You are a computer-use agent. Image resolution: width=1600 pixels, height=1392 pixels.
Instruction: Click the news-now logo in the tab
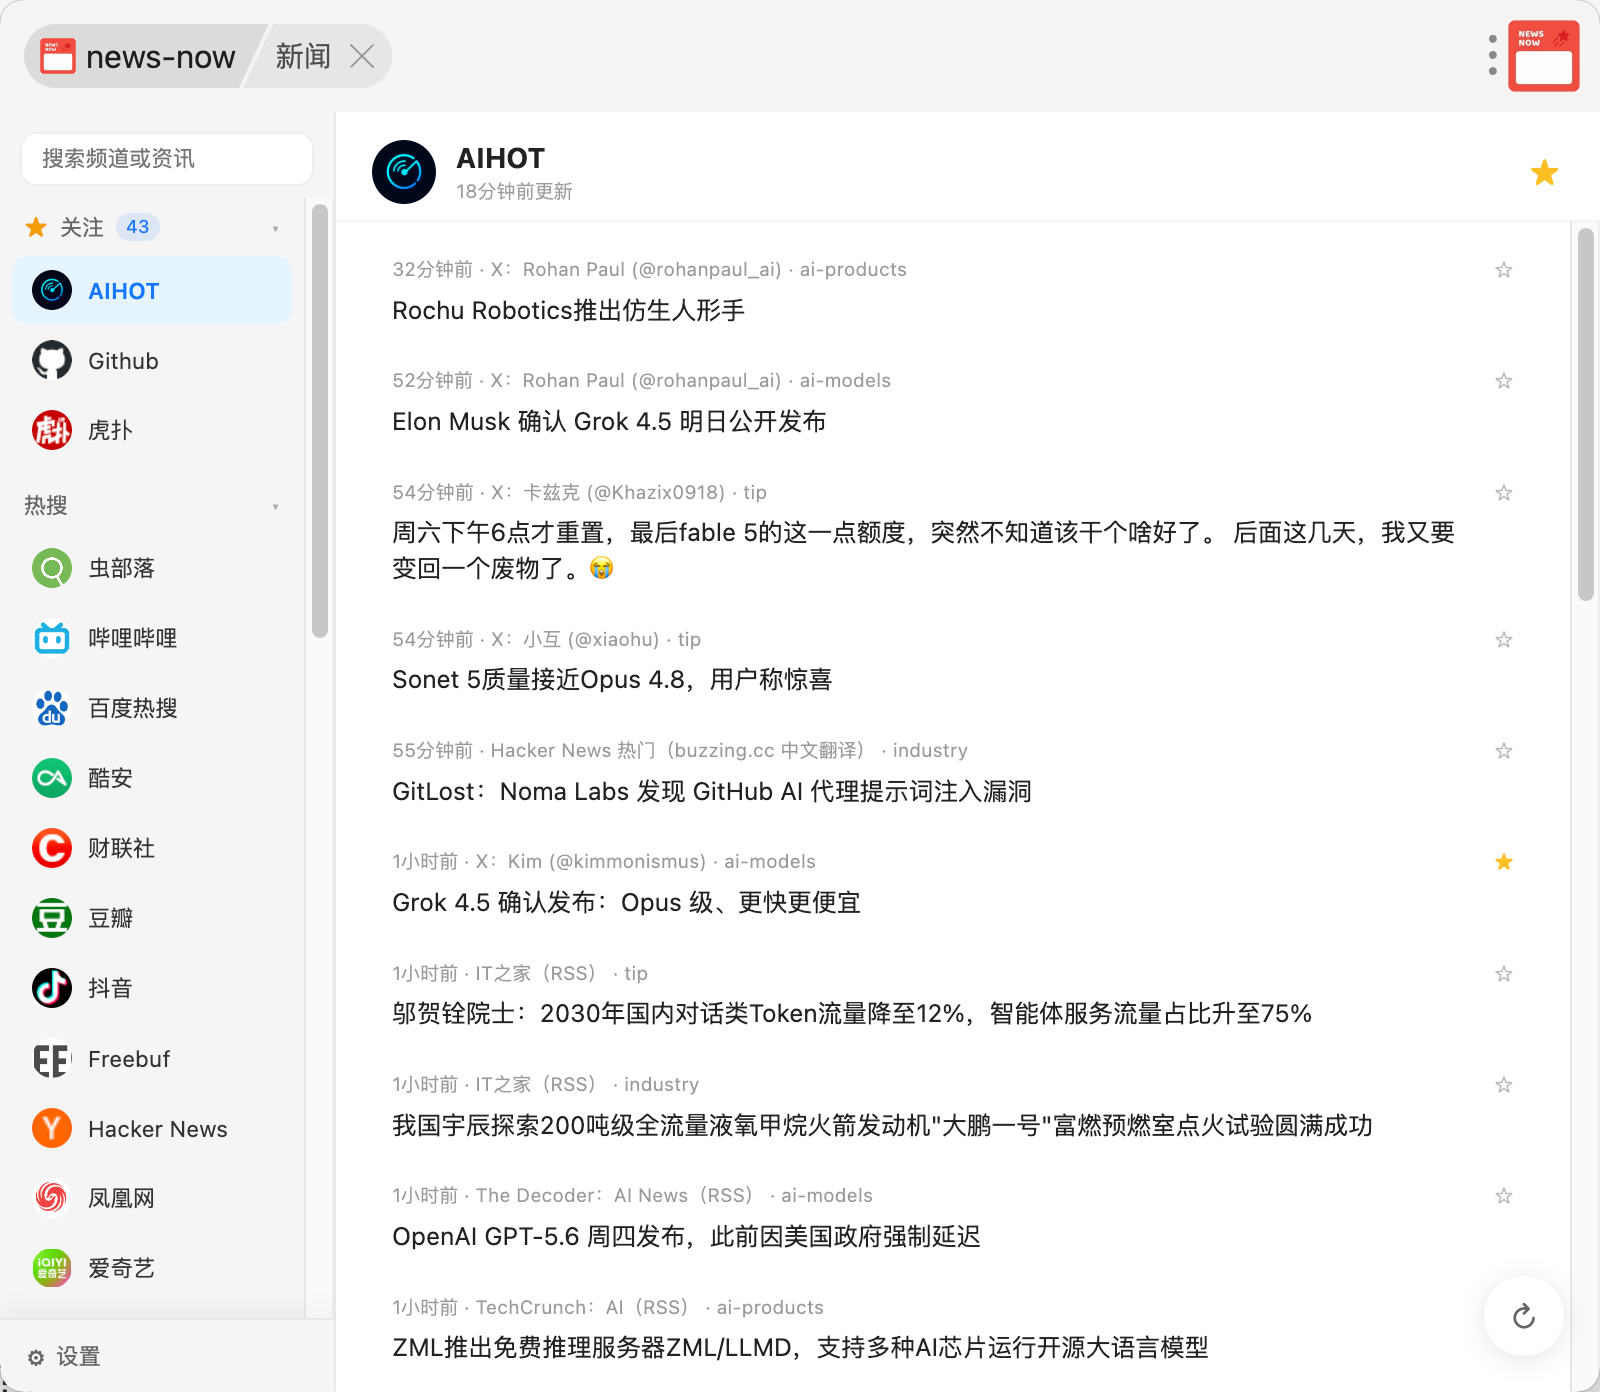pyautogui.click(x=57, y=56)
